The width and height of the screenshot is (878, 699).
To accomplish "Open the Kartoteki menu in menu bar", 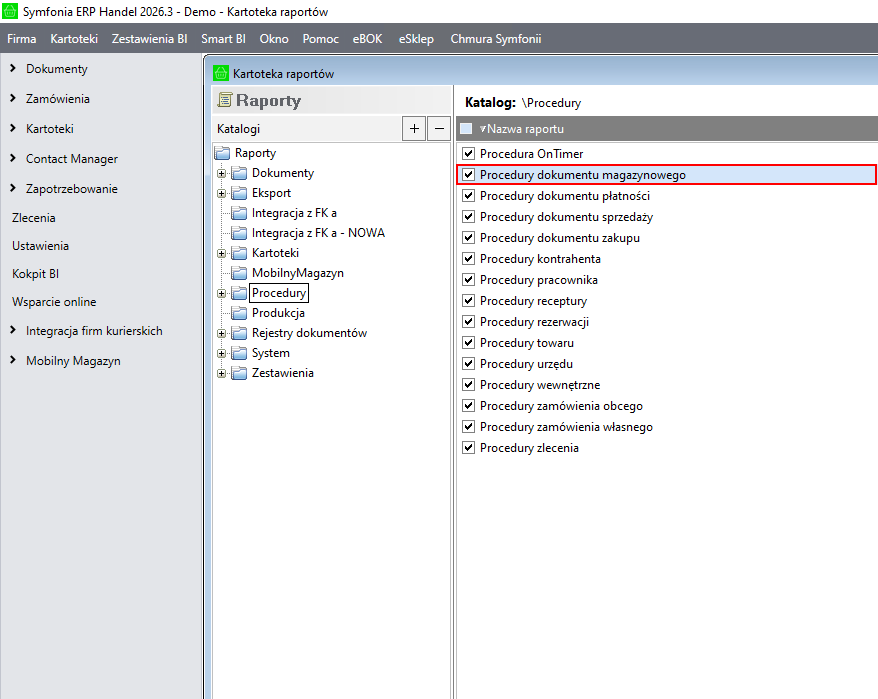I will 74,39.
